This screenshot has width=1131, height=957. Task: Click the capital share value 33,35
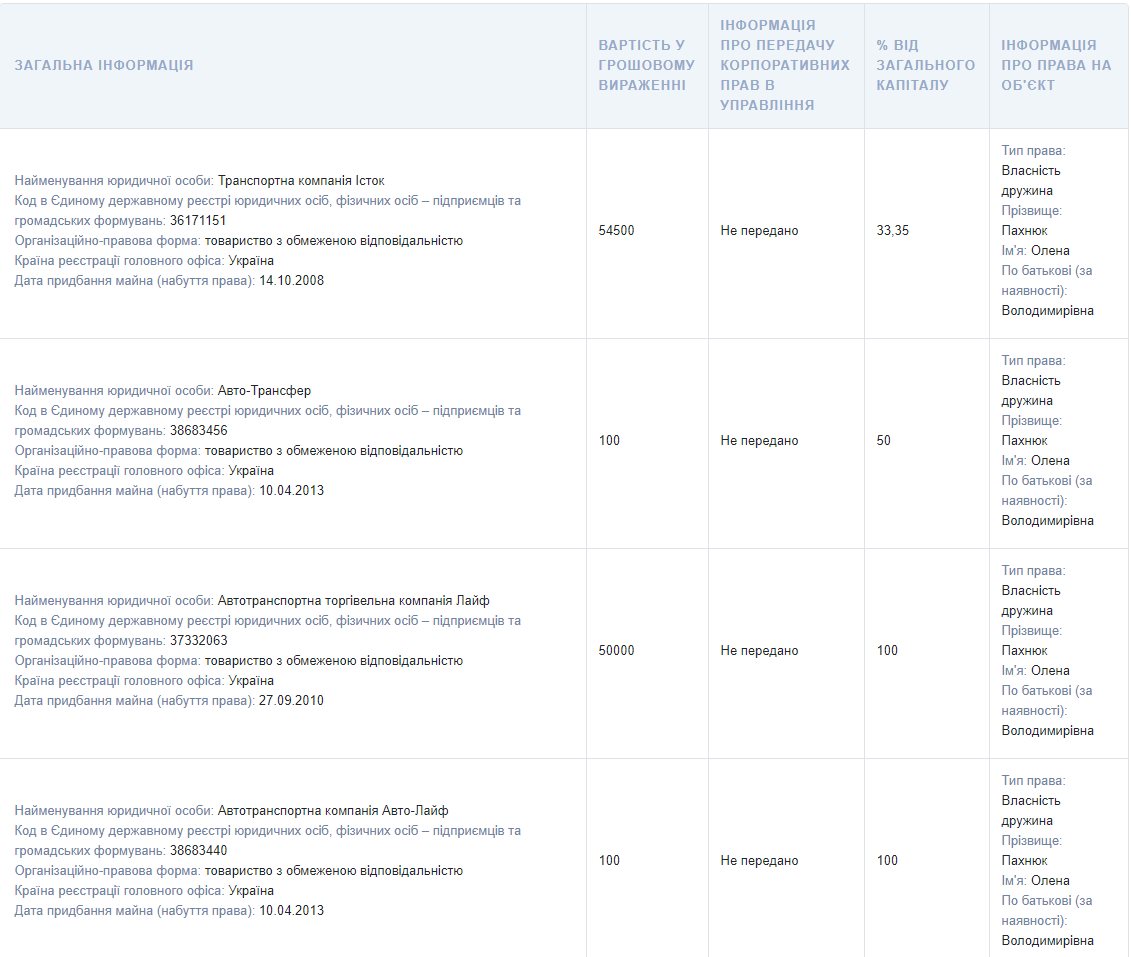click(893, 231)
